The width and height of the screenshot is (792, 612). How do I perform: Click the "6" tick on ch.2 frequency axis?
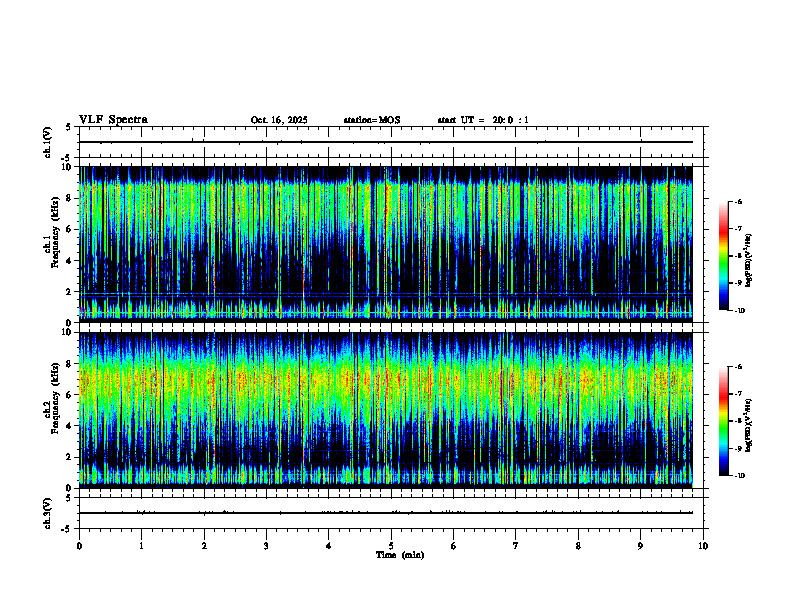click(70, 395)
